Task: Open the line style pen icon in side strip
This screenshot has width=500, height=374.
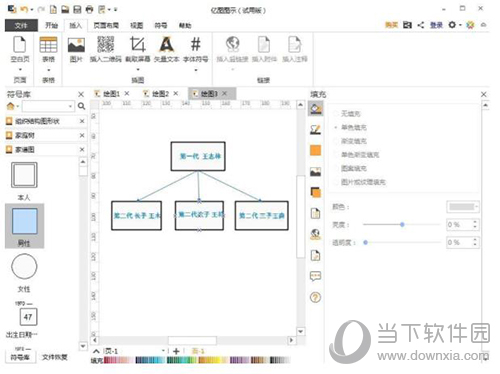Action: point(315,129)
